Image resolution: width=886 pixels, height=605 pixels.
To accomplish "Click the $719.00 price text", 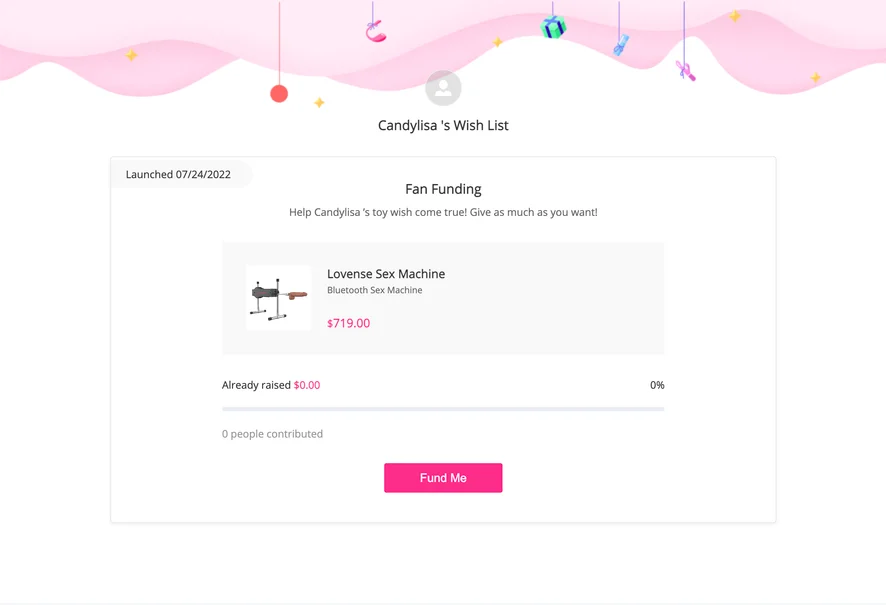I will [349, 323].
